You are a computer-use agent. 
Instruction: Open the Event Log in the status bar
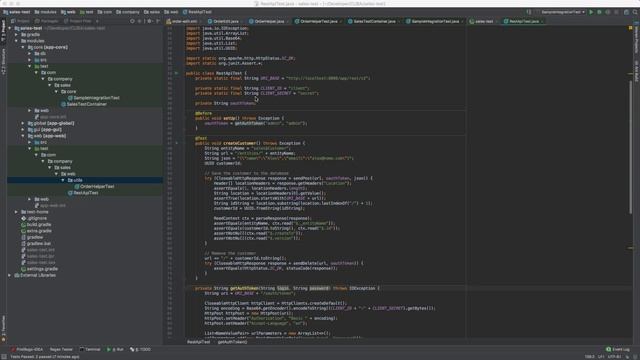(618, 349)
